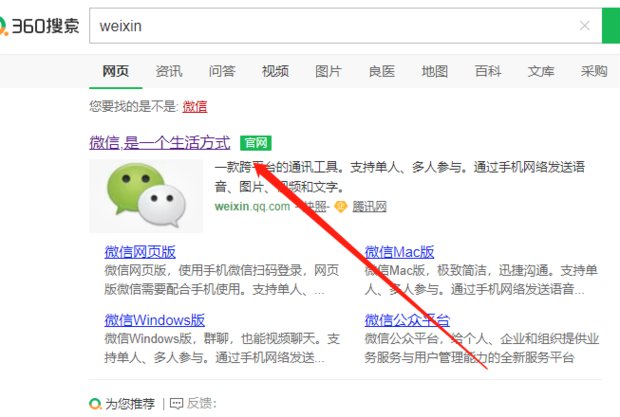Select the 地图 tab
Viewport: 620px width, 417px height.
tap(435, 71)
